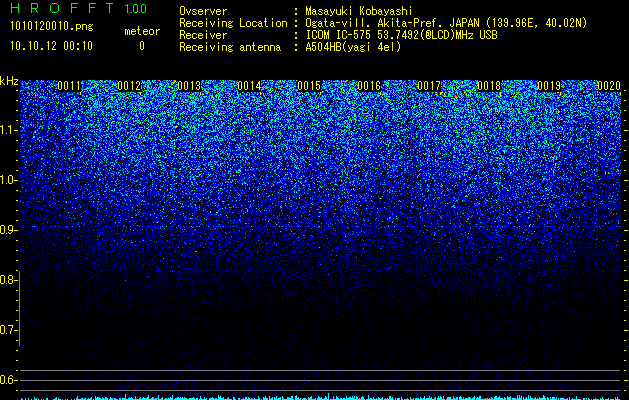629x400 pixels.
Task: Click the meteor label
Action: pyautogui.click(x=142, y=31)
